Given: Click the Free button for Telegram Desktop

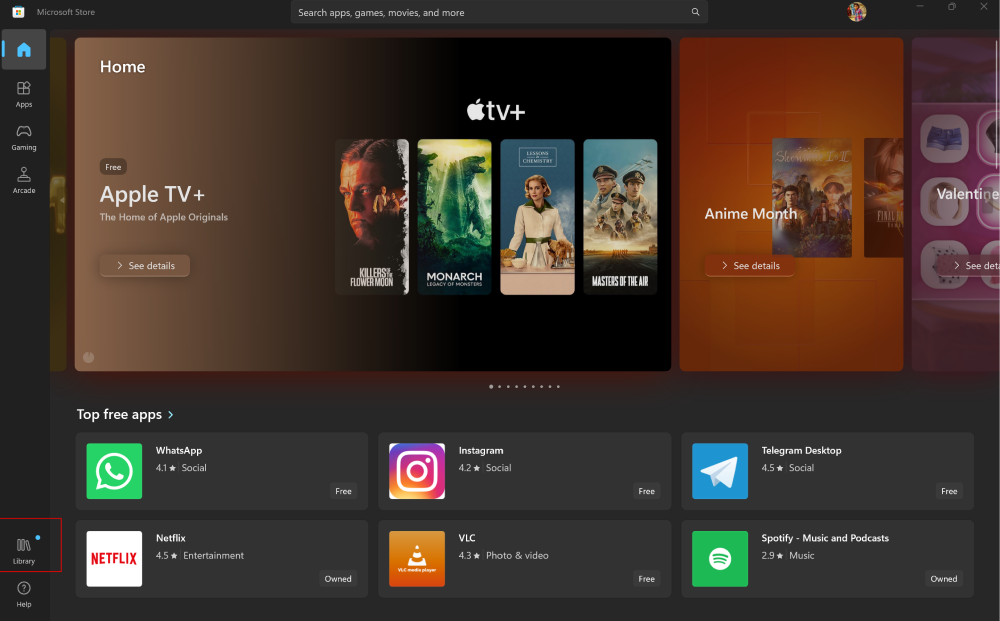Looking at the screenshot, I should [x=949, y=491].
